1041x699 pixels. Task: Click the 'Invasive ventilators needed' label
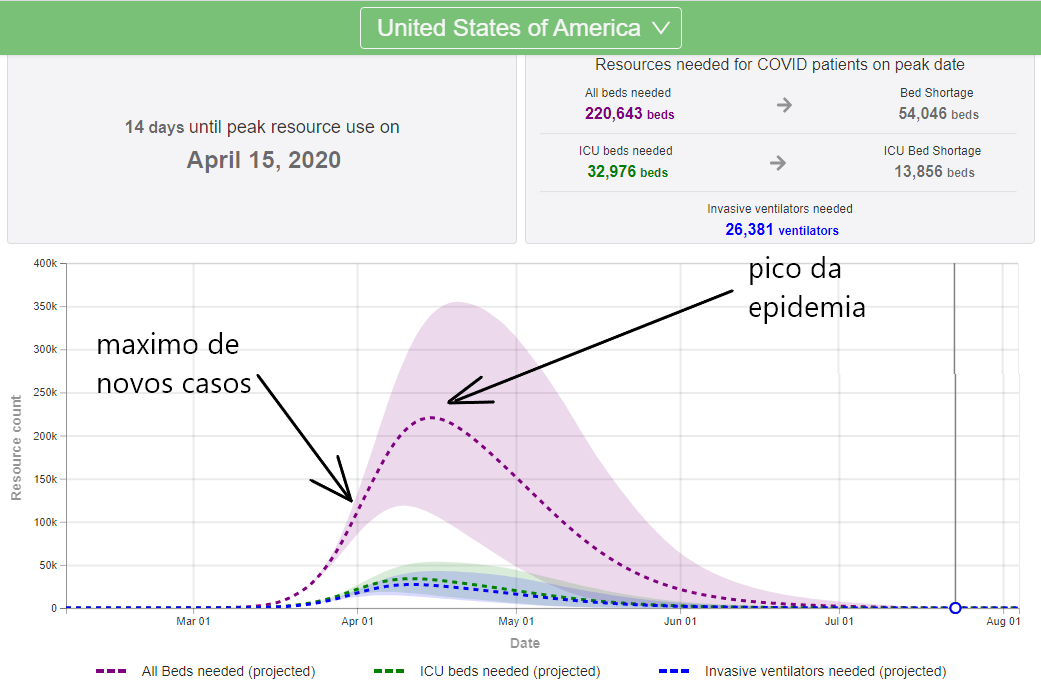tap(779, 208)
